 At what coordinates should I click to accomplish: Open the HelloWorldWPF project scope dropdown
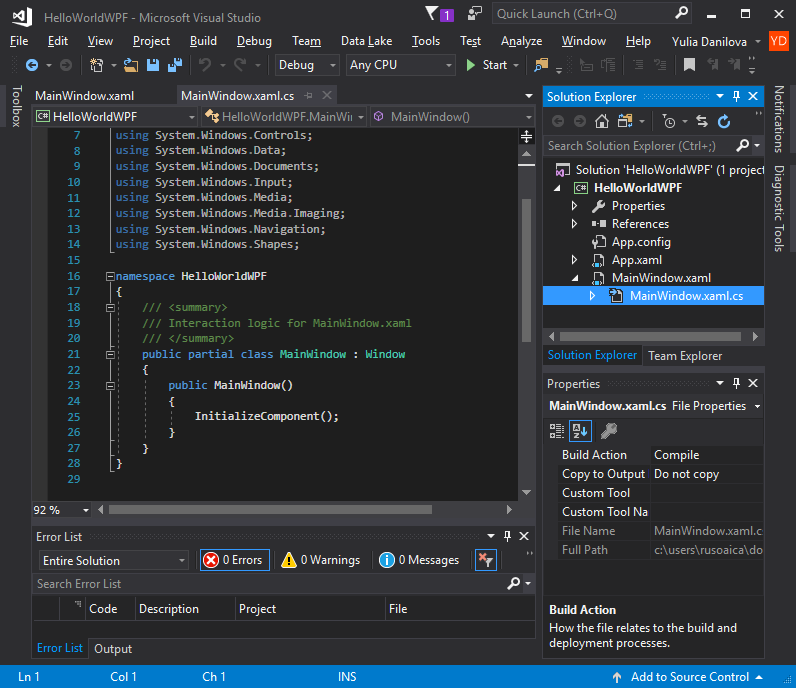(115, 117)
